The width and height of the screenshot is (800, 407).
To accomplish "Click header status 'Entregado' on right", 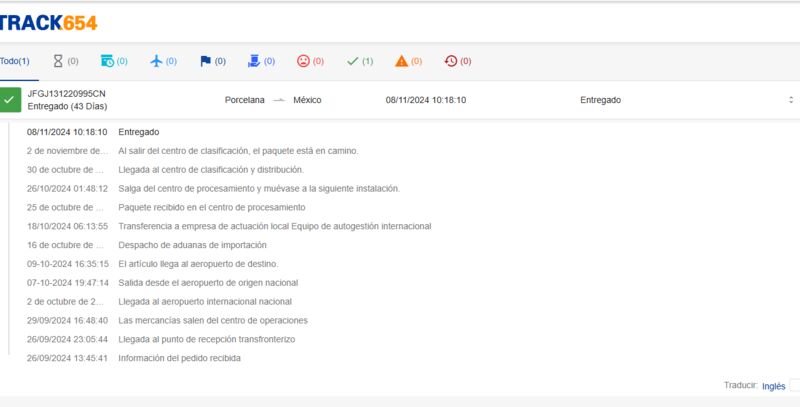I will coord(601,100).
